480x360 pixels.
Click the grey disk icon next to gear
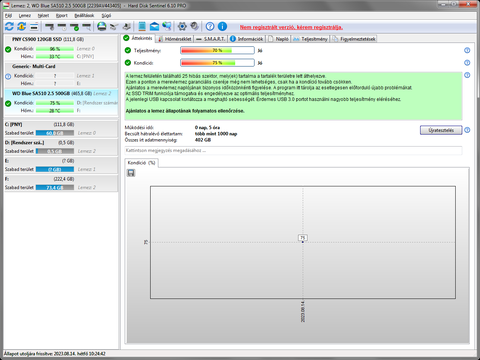tap(194, 26)
